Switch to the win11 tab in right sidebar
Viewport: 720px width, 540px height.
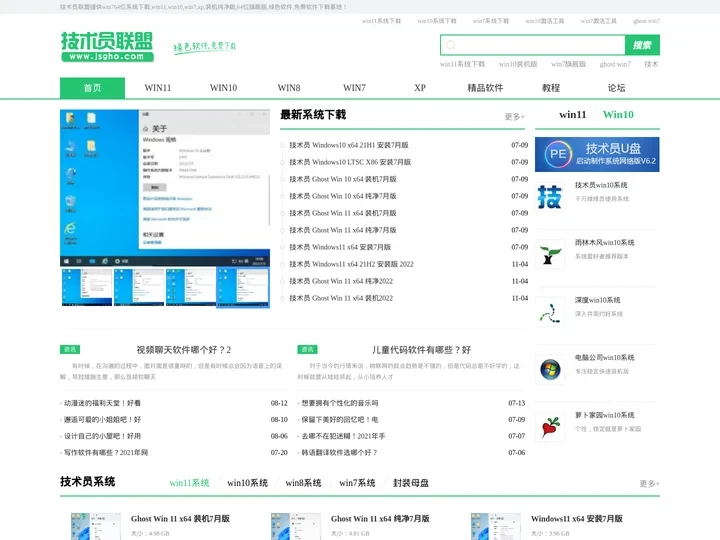573,115
